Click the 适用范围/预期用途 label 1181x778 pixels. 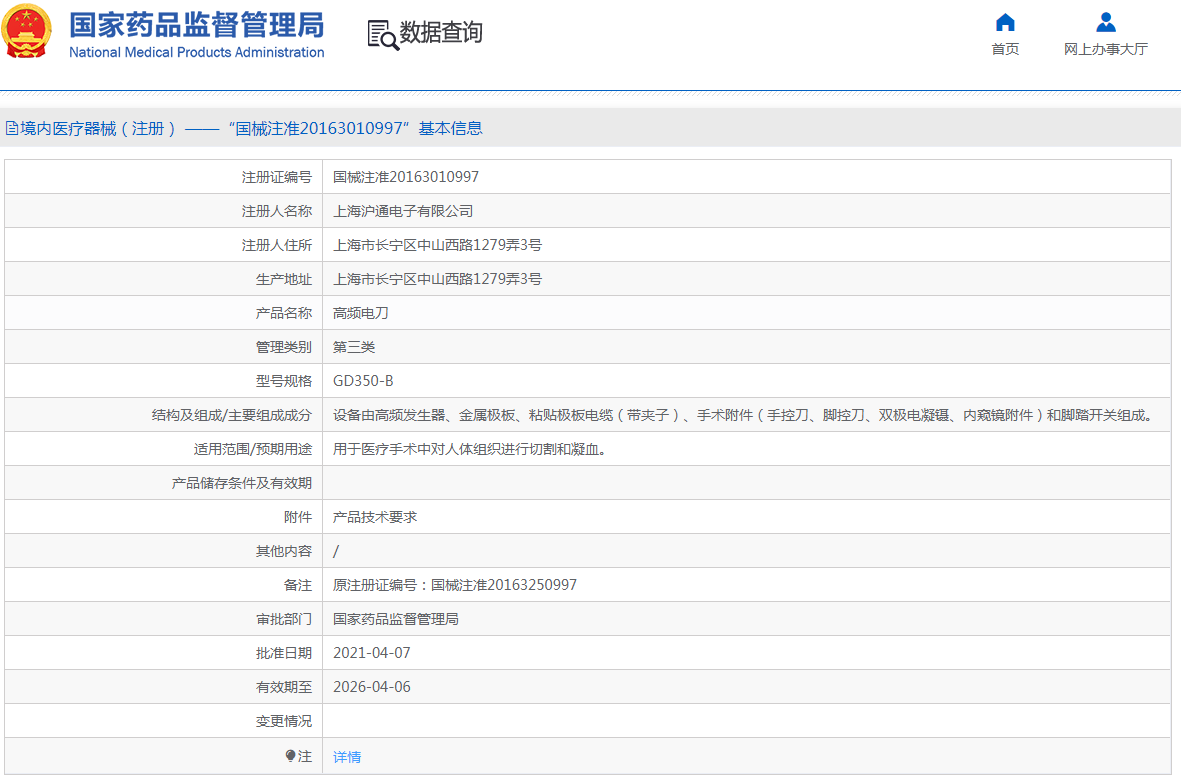coord(252,450)
